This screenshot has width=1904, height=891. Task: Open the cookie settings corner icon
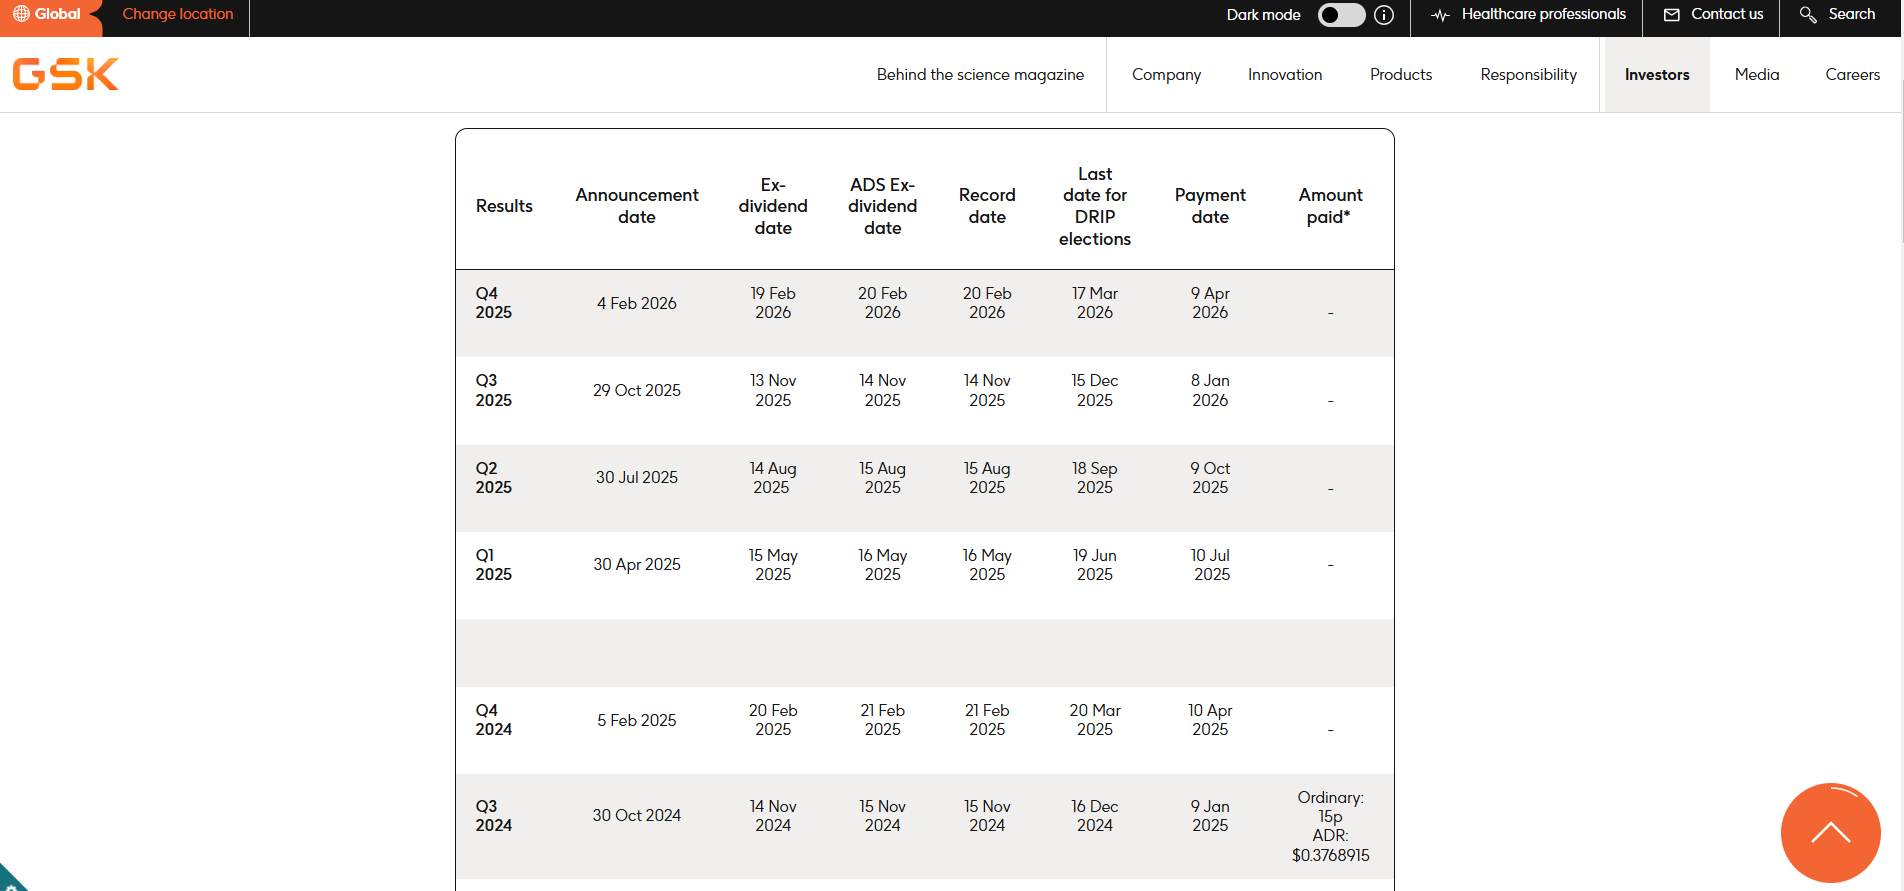[10, 880]
